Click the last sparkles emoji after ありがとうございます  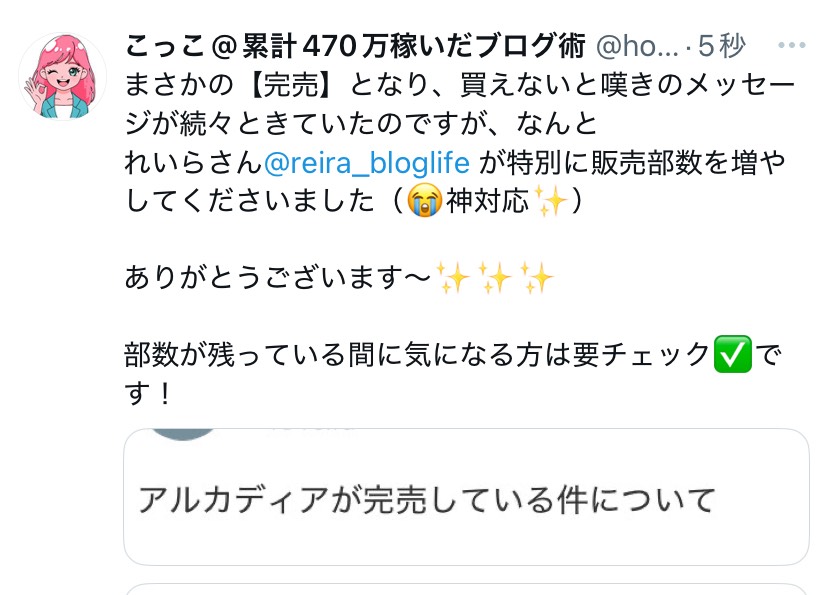(537, 278)
